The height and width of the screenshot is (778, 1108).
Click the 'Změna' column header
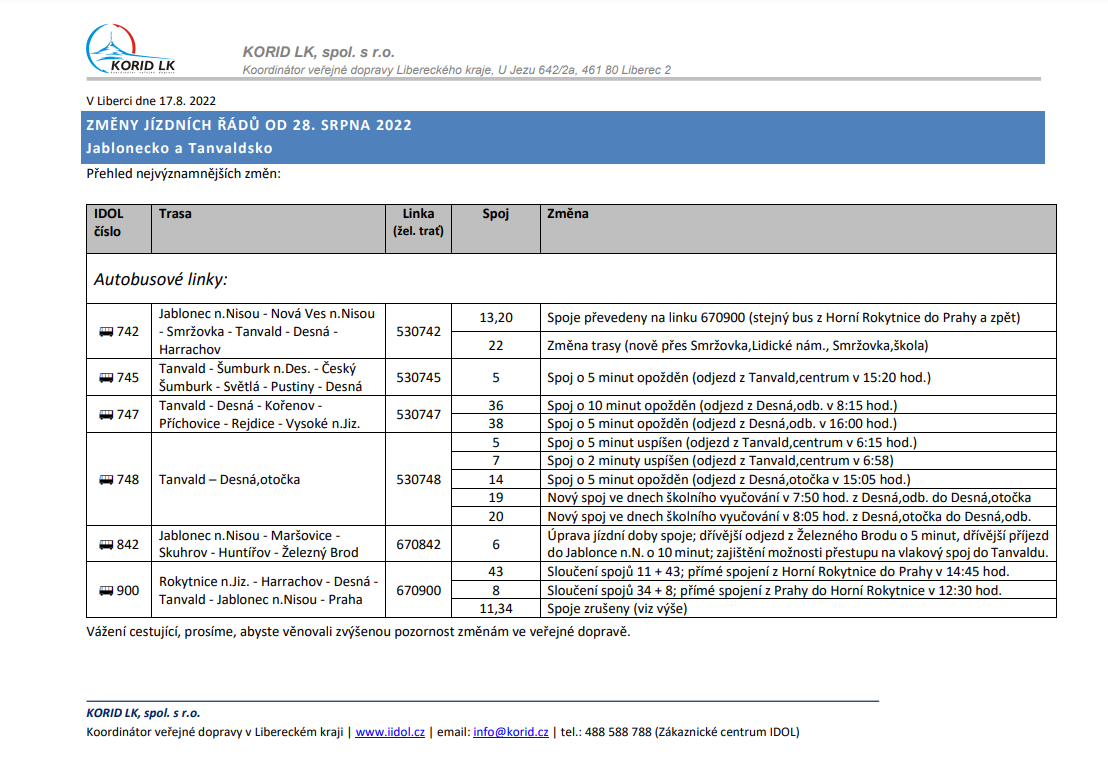point(798,229)
